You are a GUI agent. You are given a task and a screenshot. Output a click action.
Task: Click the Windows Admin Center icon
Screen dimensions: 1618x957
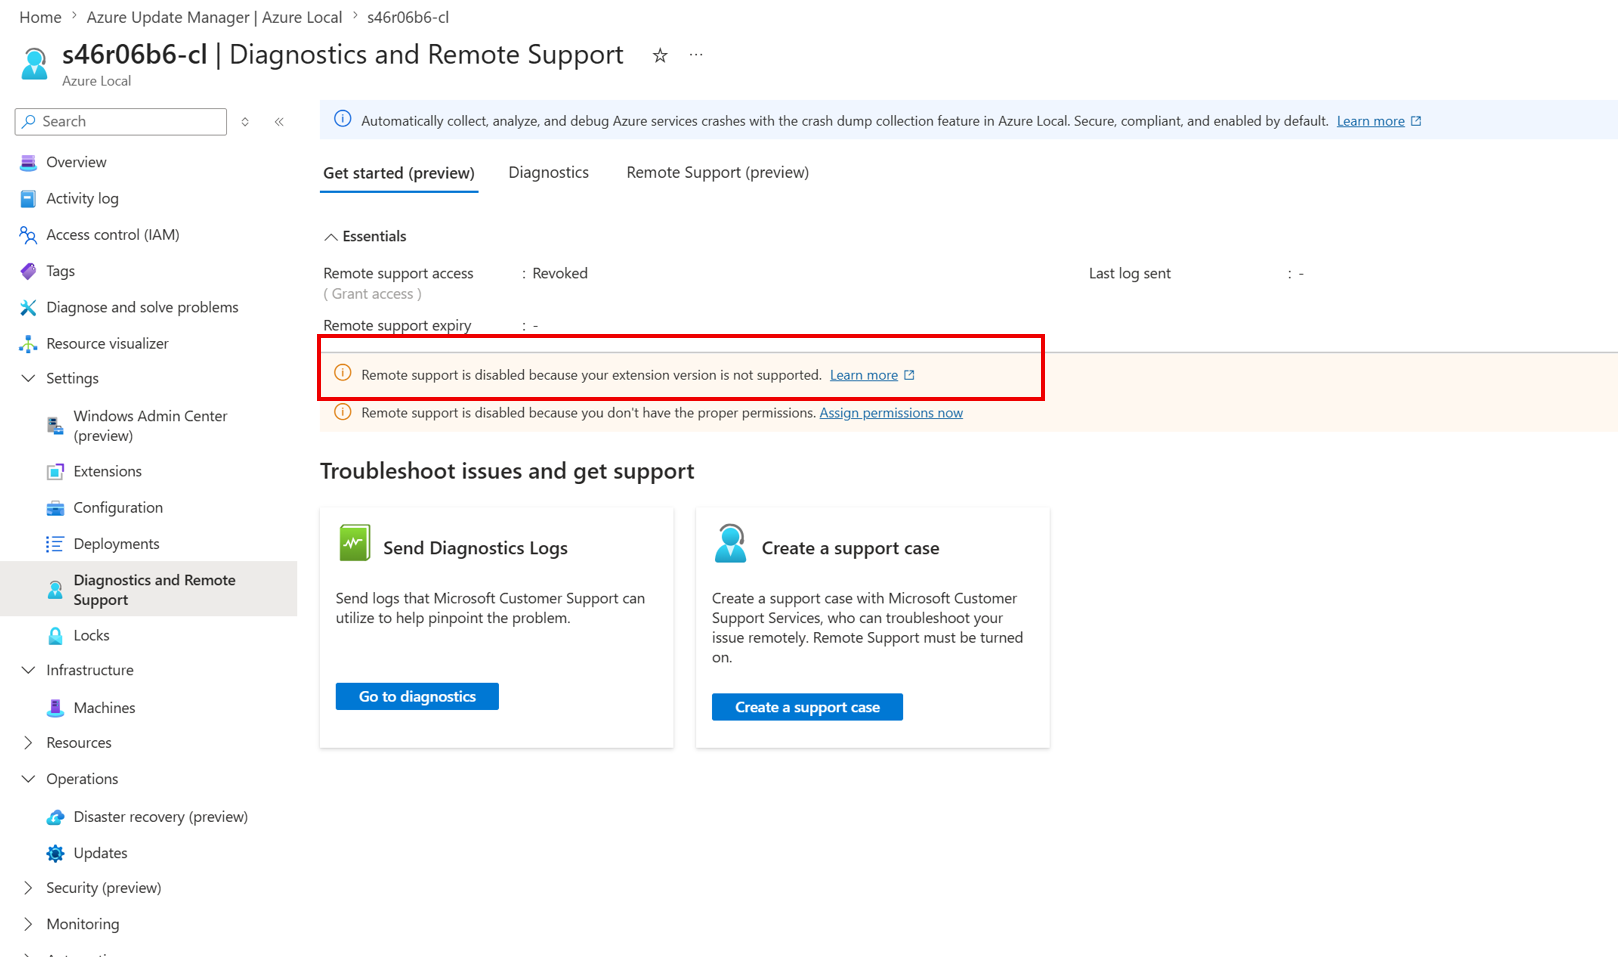click(55, 426)
